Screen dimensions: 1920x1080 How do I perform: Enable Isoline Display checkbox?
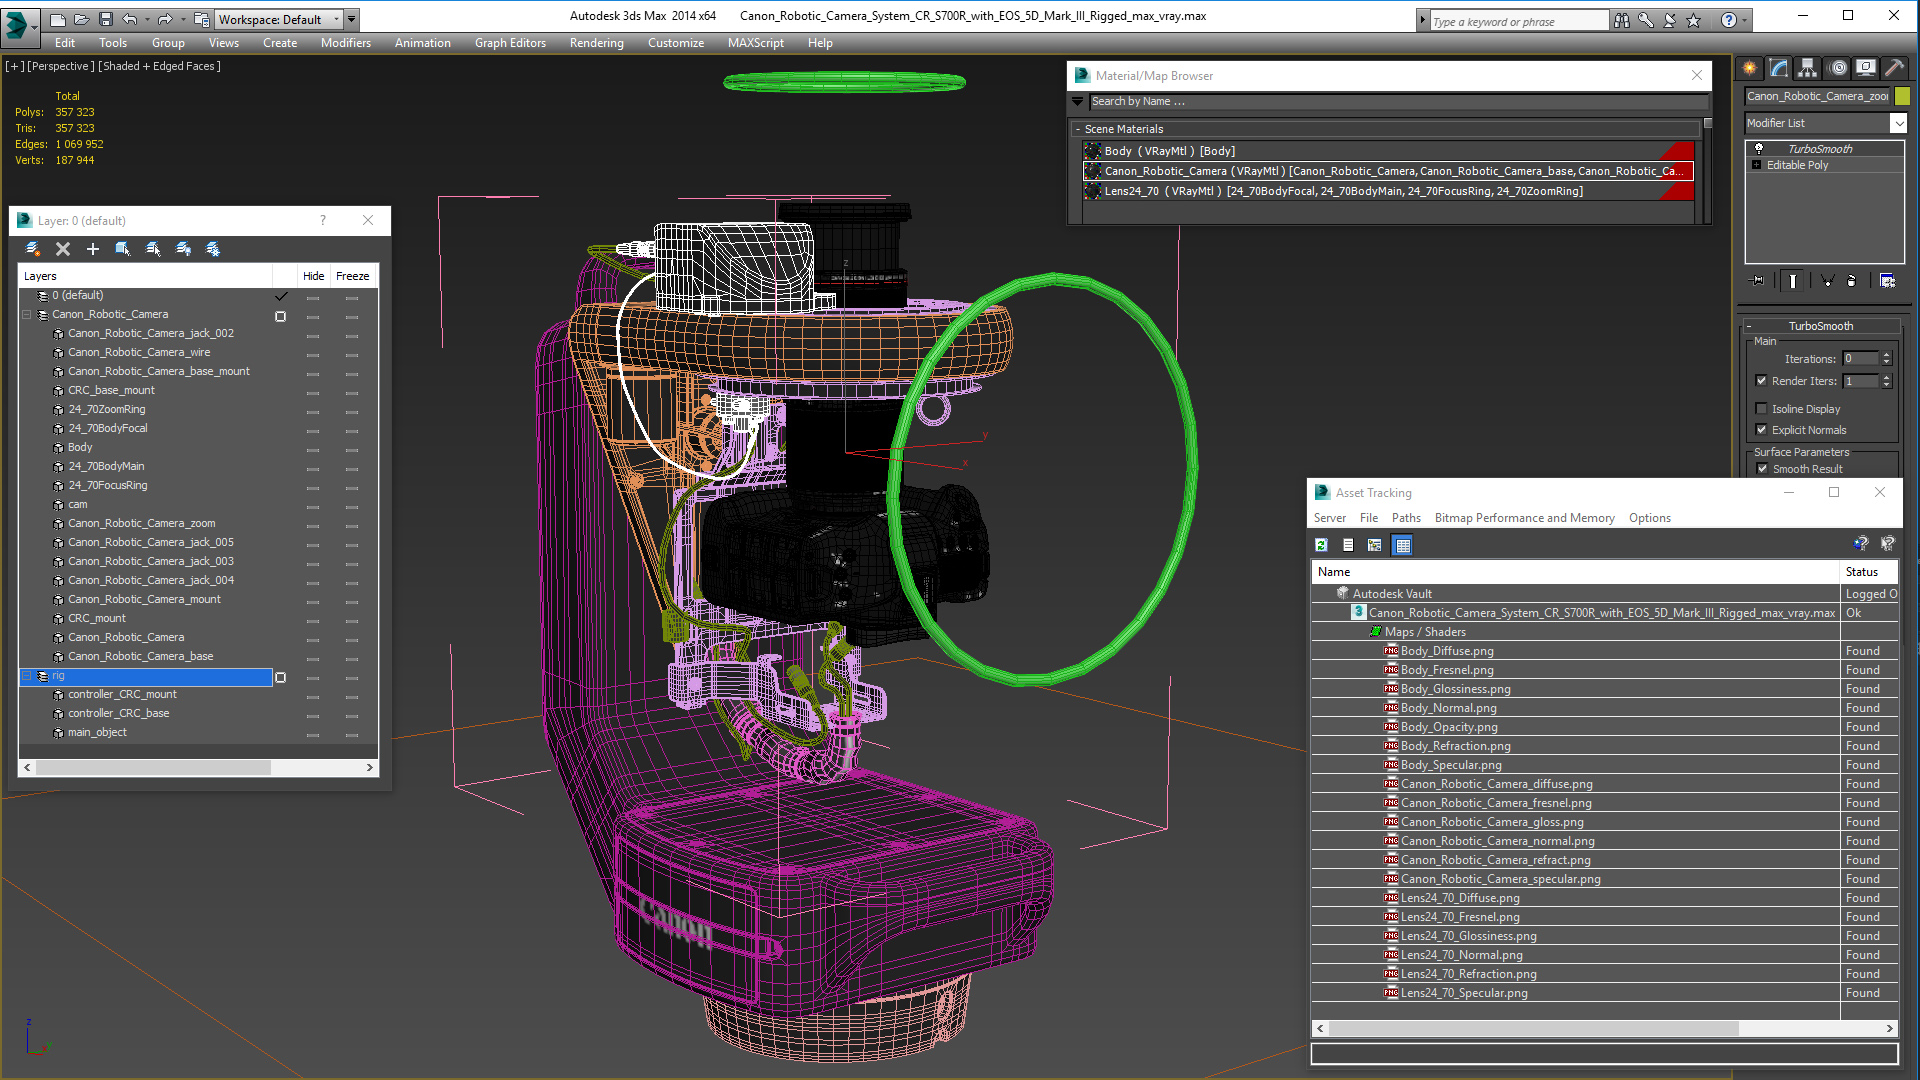pyautogui.click(x=1762, y=409)
